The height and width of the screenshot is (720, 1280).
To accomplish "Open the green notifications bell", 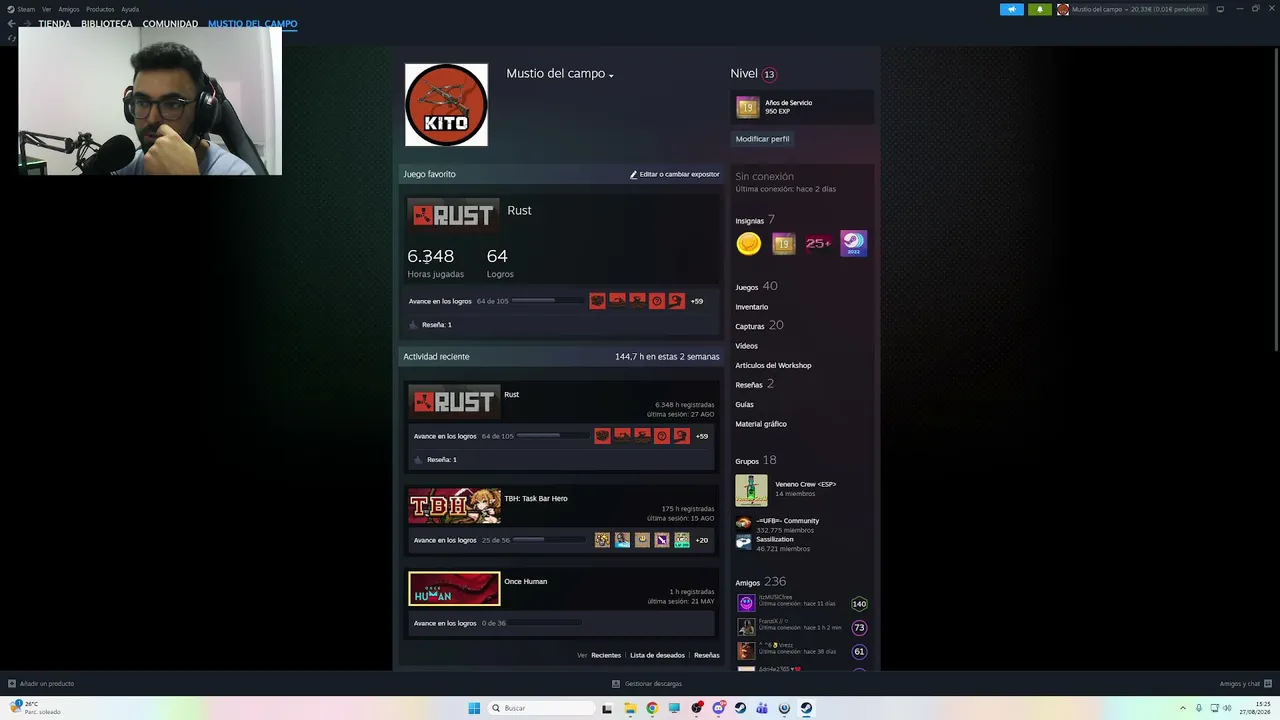I will (x=1039, y=9).
